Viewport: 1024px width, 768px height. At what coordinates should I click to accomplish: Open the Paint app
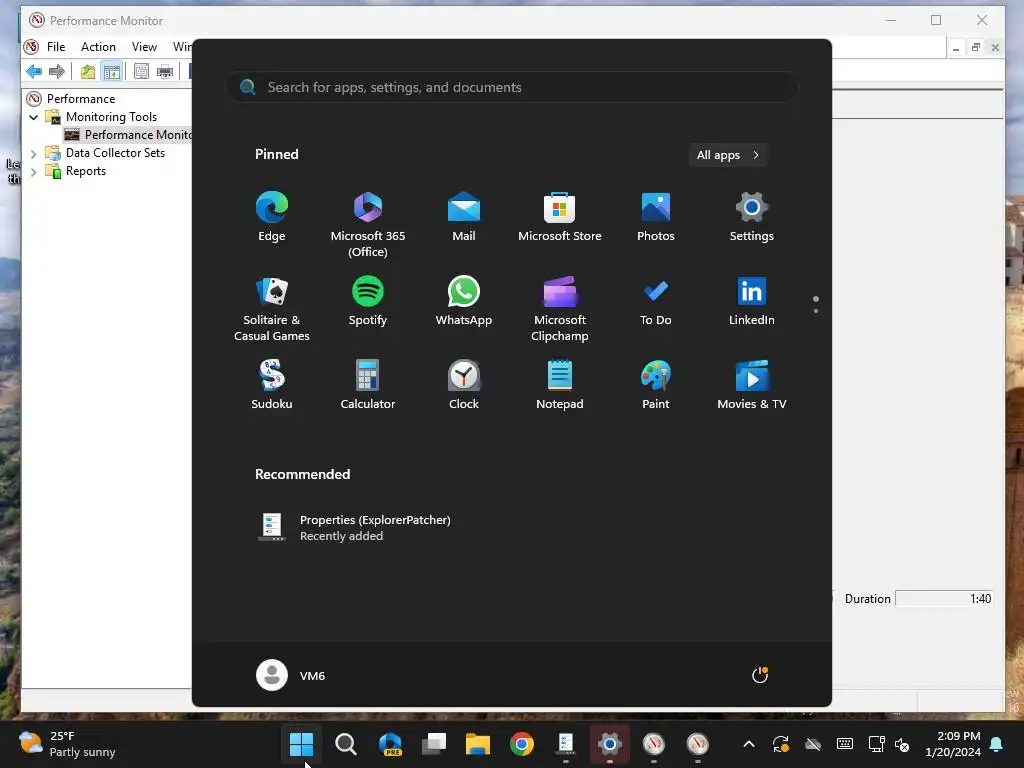[x=656, y=385]
